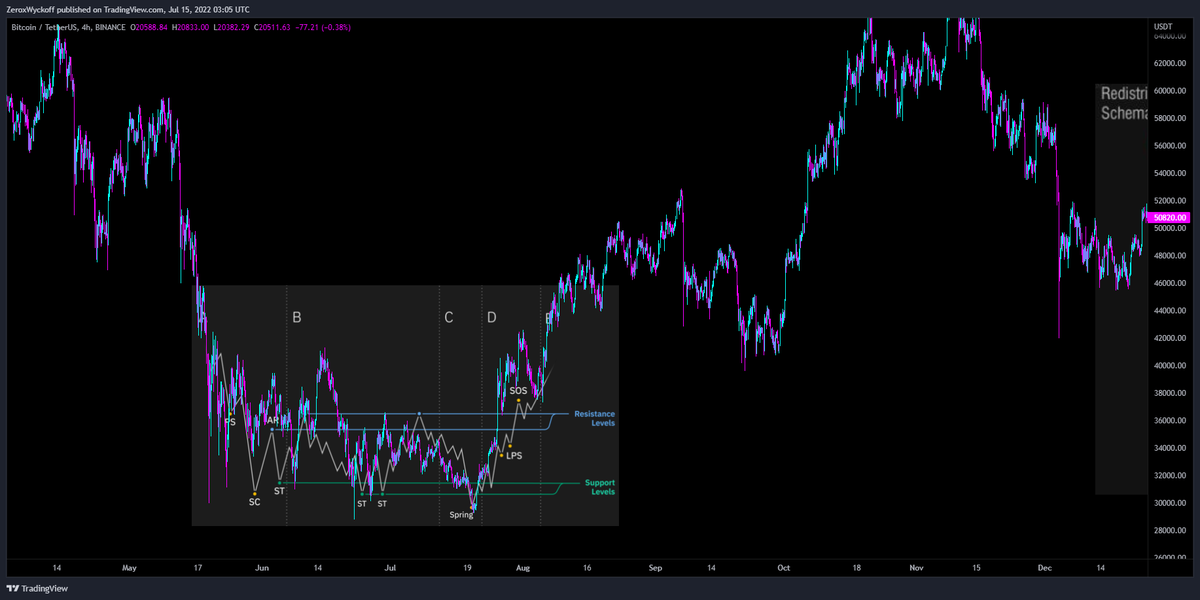
Task: Click the 58000.00 price axis label
Action: pos(1170,118)
